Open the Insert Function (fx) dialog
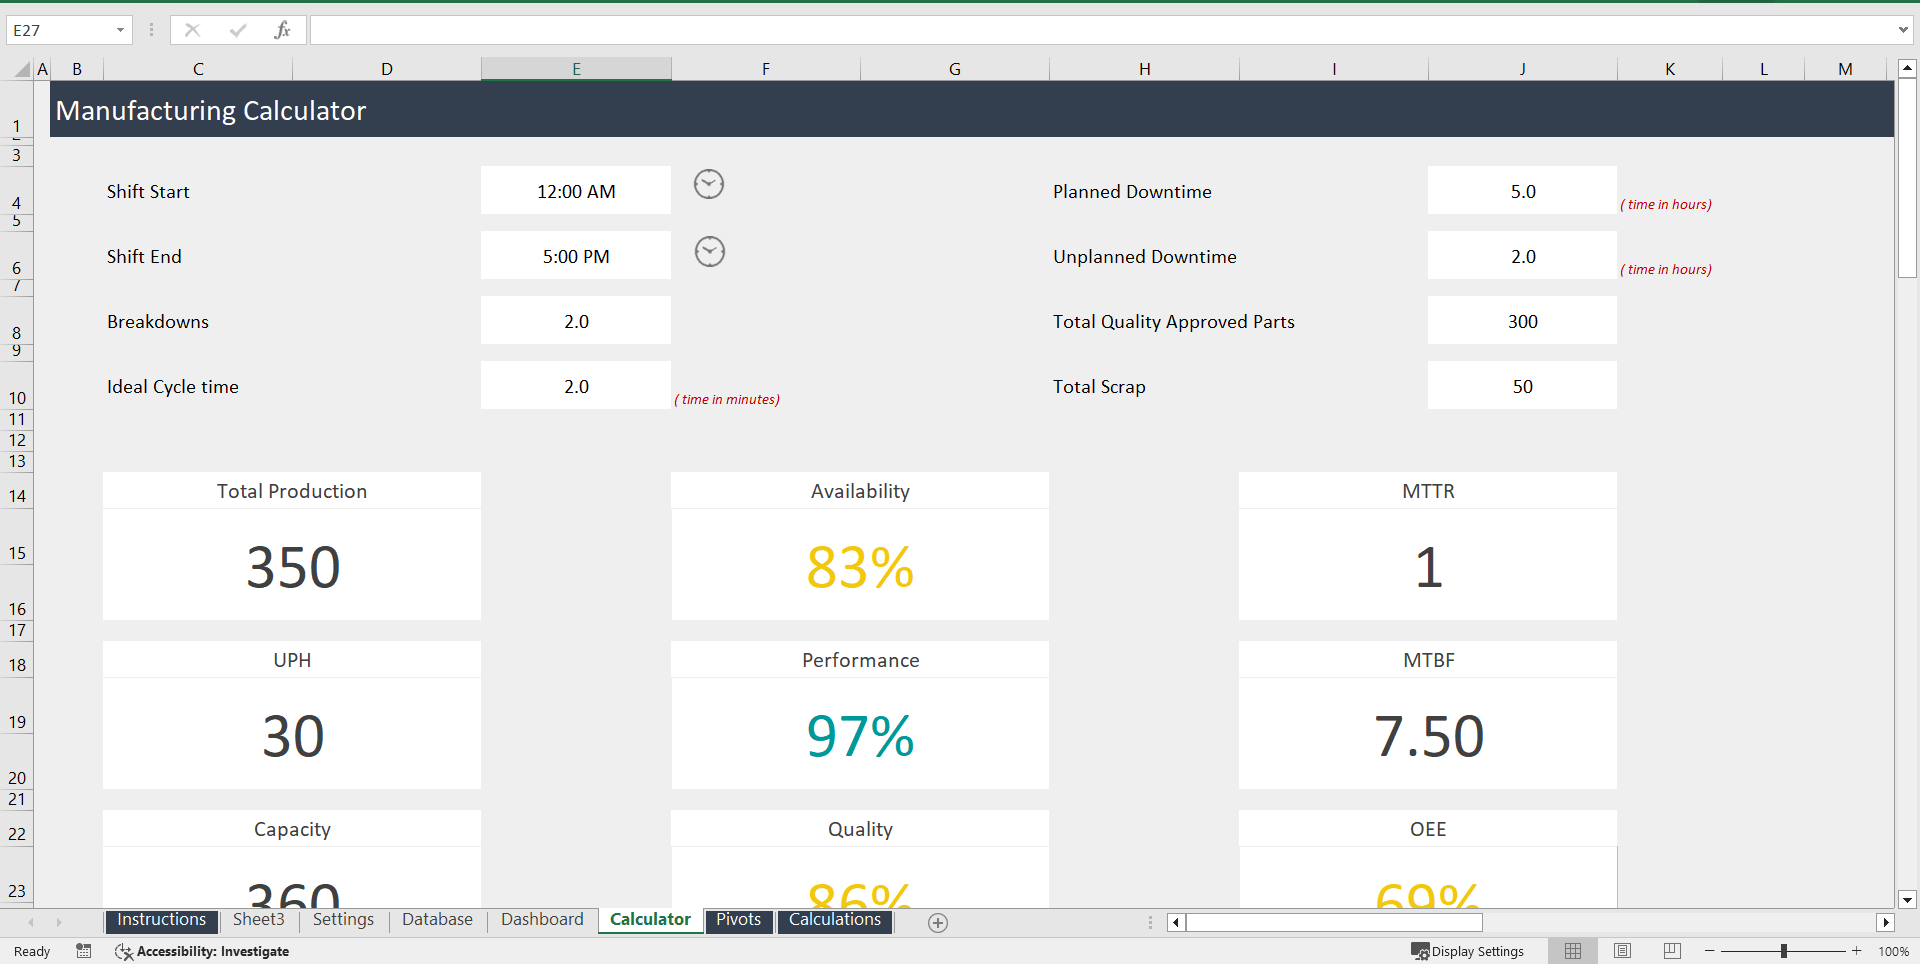The width and height of the screenshot is (1920, 966). pyautogui.click(x=283, y=29)
